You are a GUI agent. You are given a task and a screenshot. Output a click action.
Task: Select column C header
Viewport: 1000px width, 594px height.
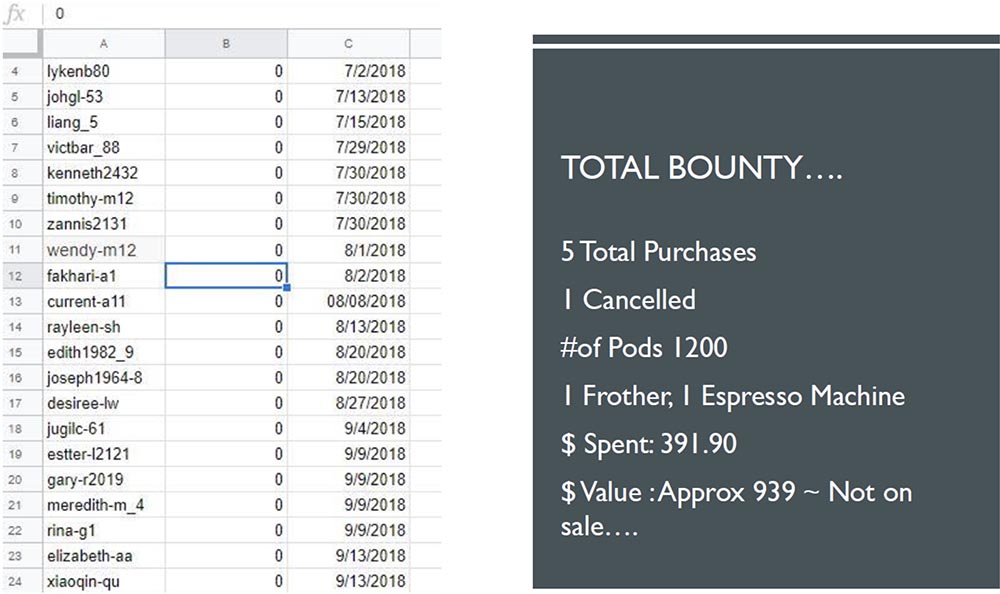pyautogui.click(x=348, y=43)
